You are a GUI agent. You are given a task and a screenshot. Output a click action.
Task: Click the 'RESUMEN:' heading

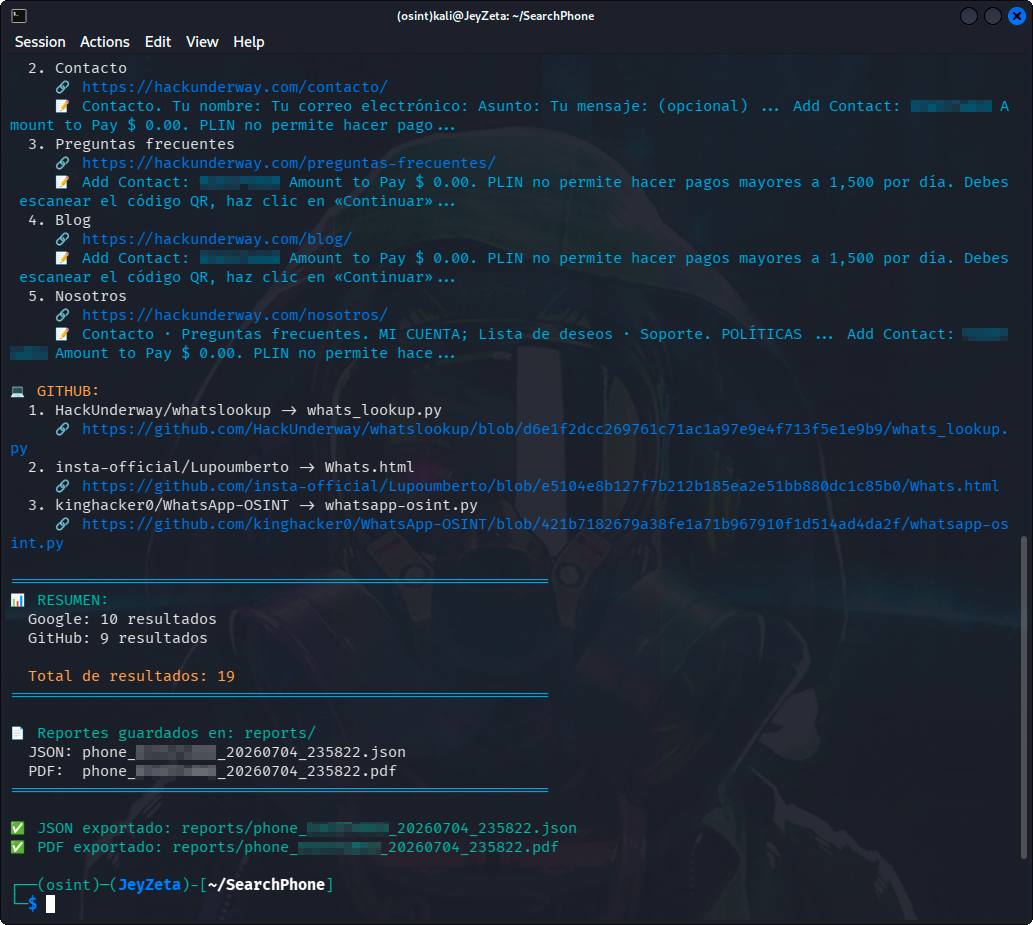point(72,600)
